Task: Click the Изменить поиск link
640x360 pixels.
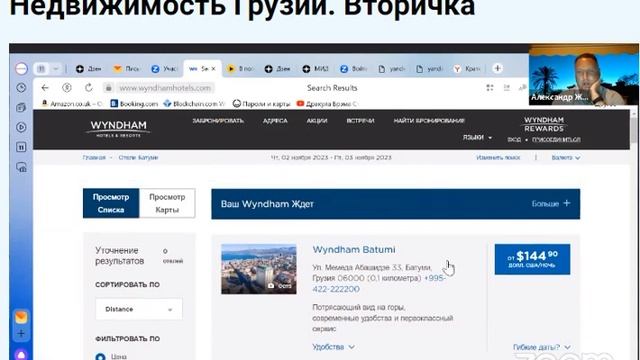Action: [498, 158]
